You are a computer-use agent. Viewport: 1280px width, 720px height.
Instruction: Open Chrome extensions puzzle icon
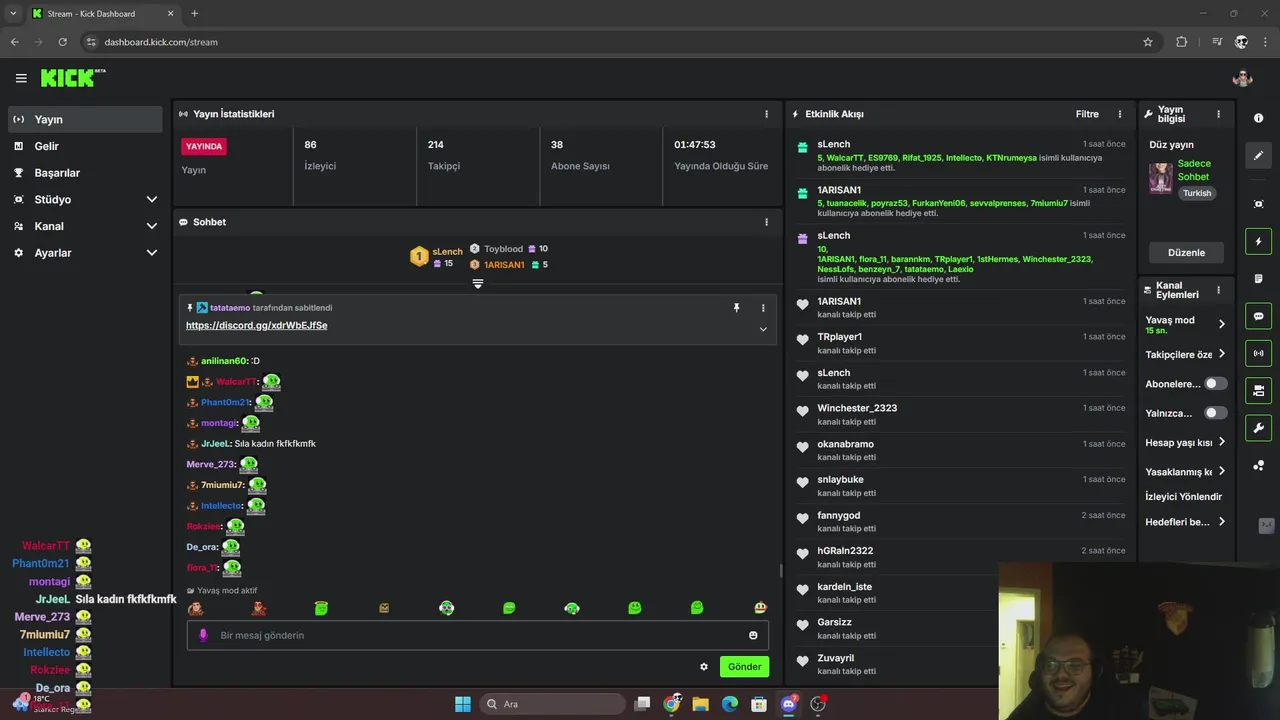pyautogui.click(x=1181, y=42)
